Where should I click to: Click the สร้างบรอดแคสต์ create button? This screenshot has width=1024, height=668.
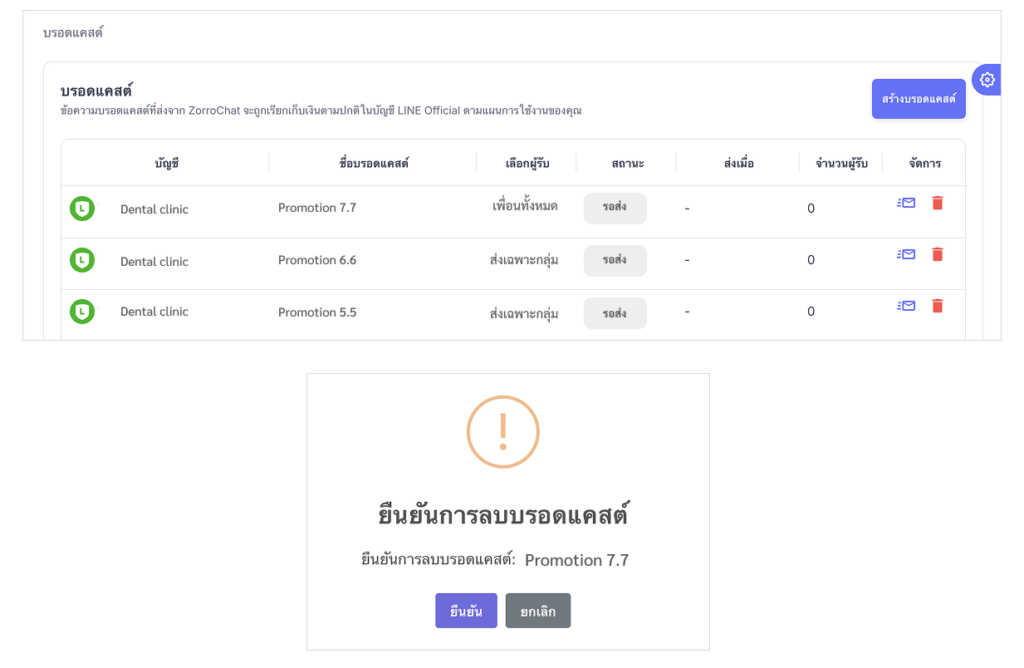918,99
